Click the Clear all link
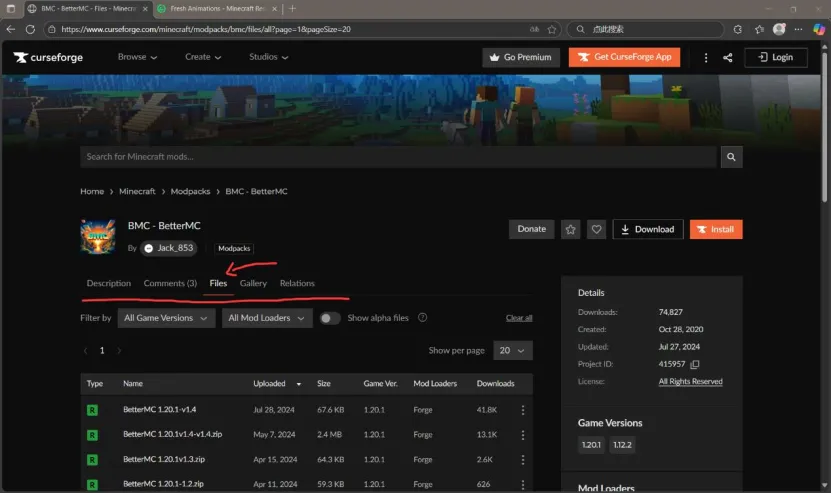831x493 pixels. (518, 318)
